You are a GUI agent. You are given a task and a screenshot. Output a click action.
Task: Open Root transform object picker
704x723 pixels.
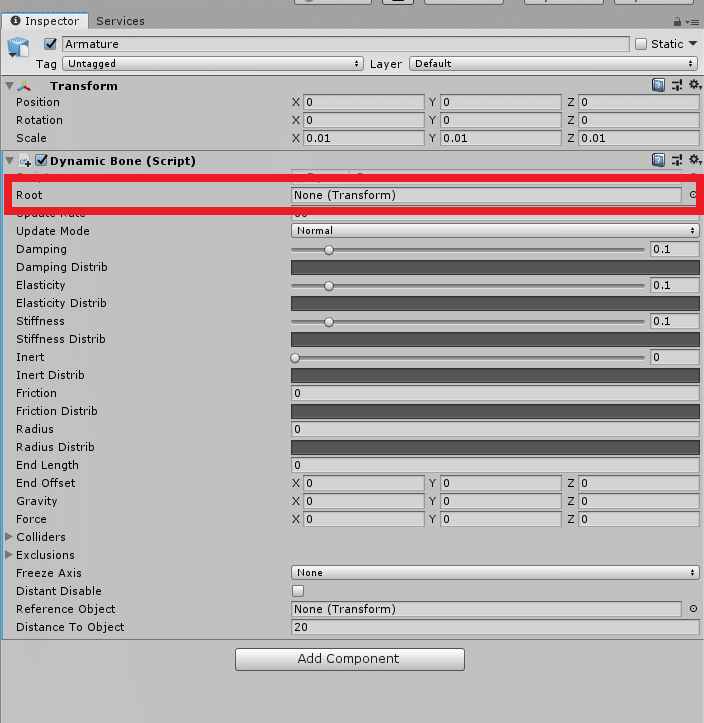(692, 195)
